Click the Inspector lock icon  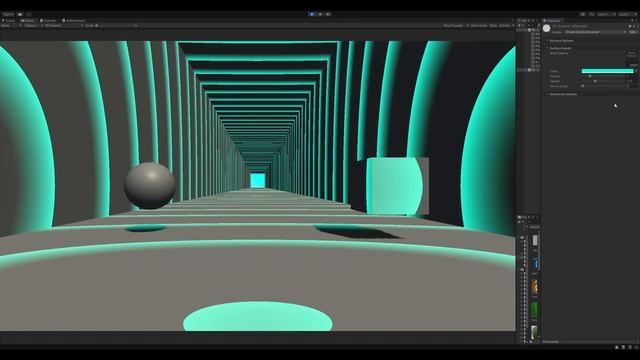tap(631, 20)
